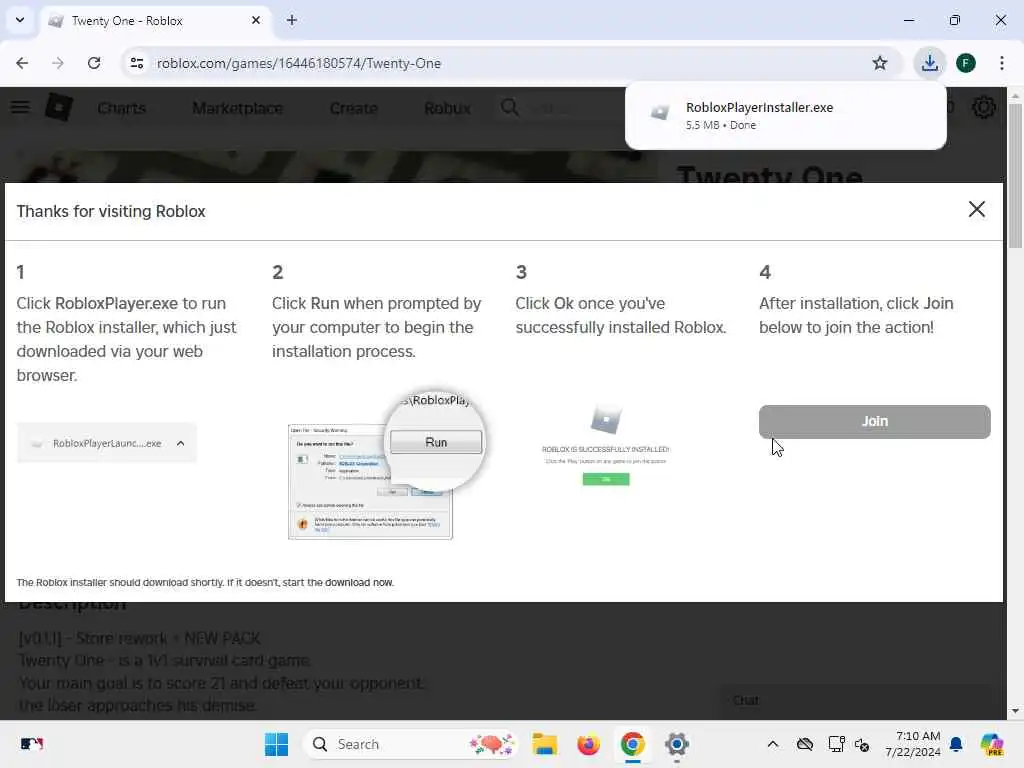Open the clock showing 7:10 AM
The image size is (1024, 768).
pyautogui.click(x=912, y=744)
